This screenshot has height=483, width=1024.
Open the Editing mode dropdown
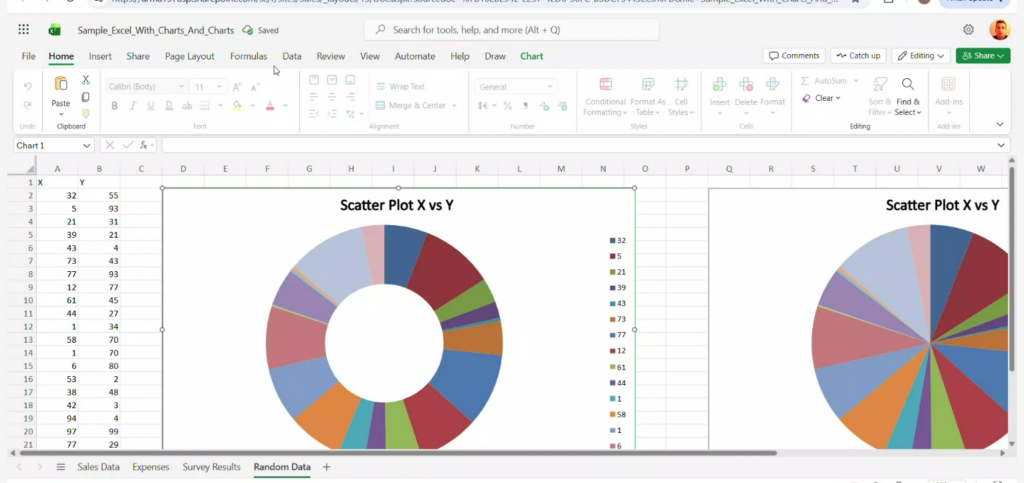tap(921, 55)
